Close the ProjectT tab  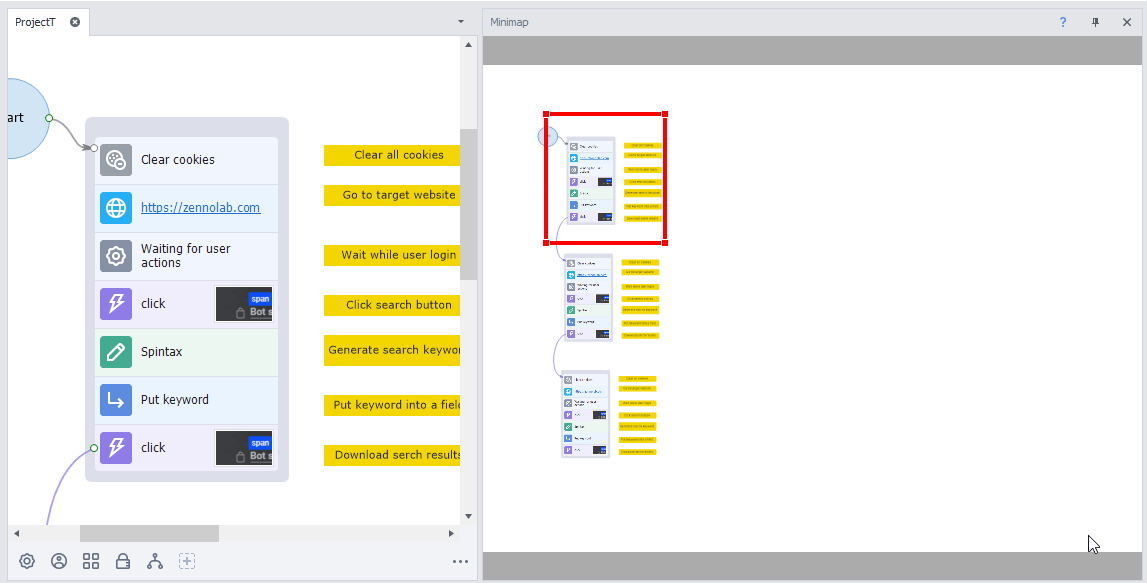75,22
